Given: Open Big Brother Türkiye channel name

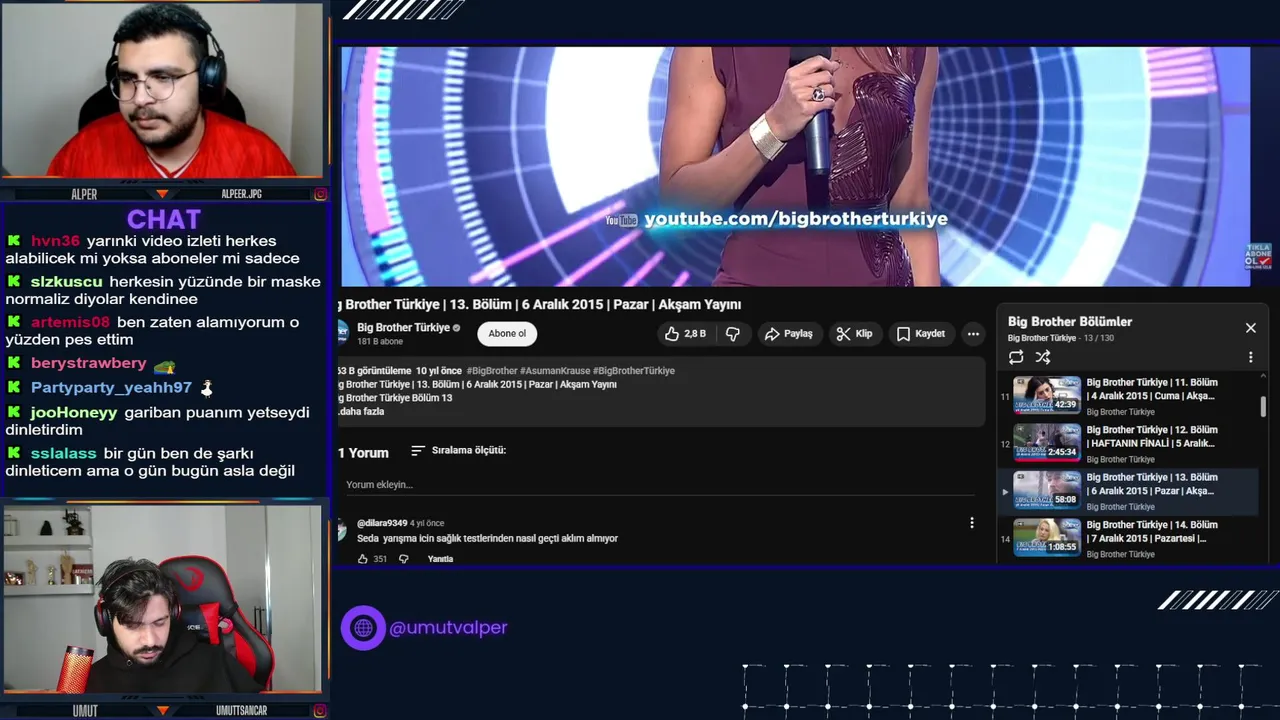Looking at the screenshot, I should point(403,328).
